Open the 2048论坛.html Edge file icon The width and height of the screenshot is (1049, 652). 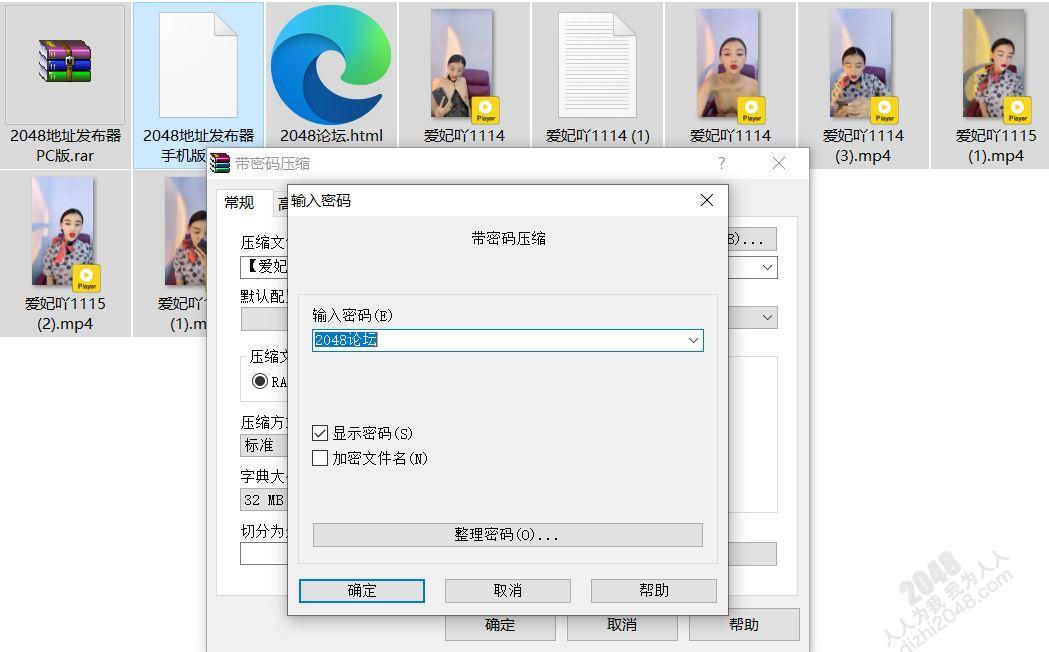[331, 65]
